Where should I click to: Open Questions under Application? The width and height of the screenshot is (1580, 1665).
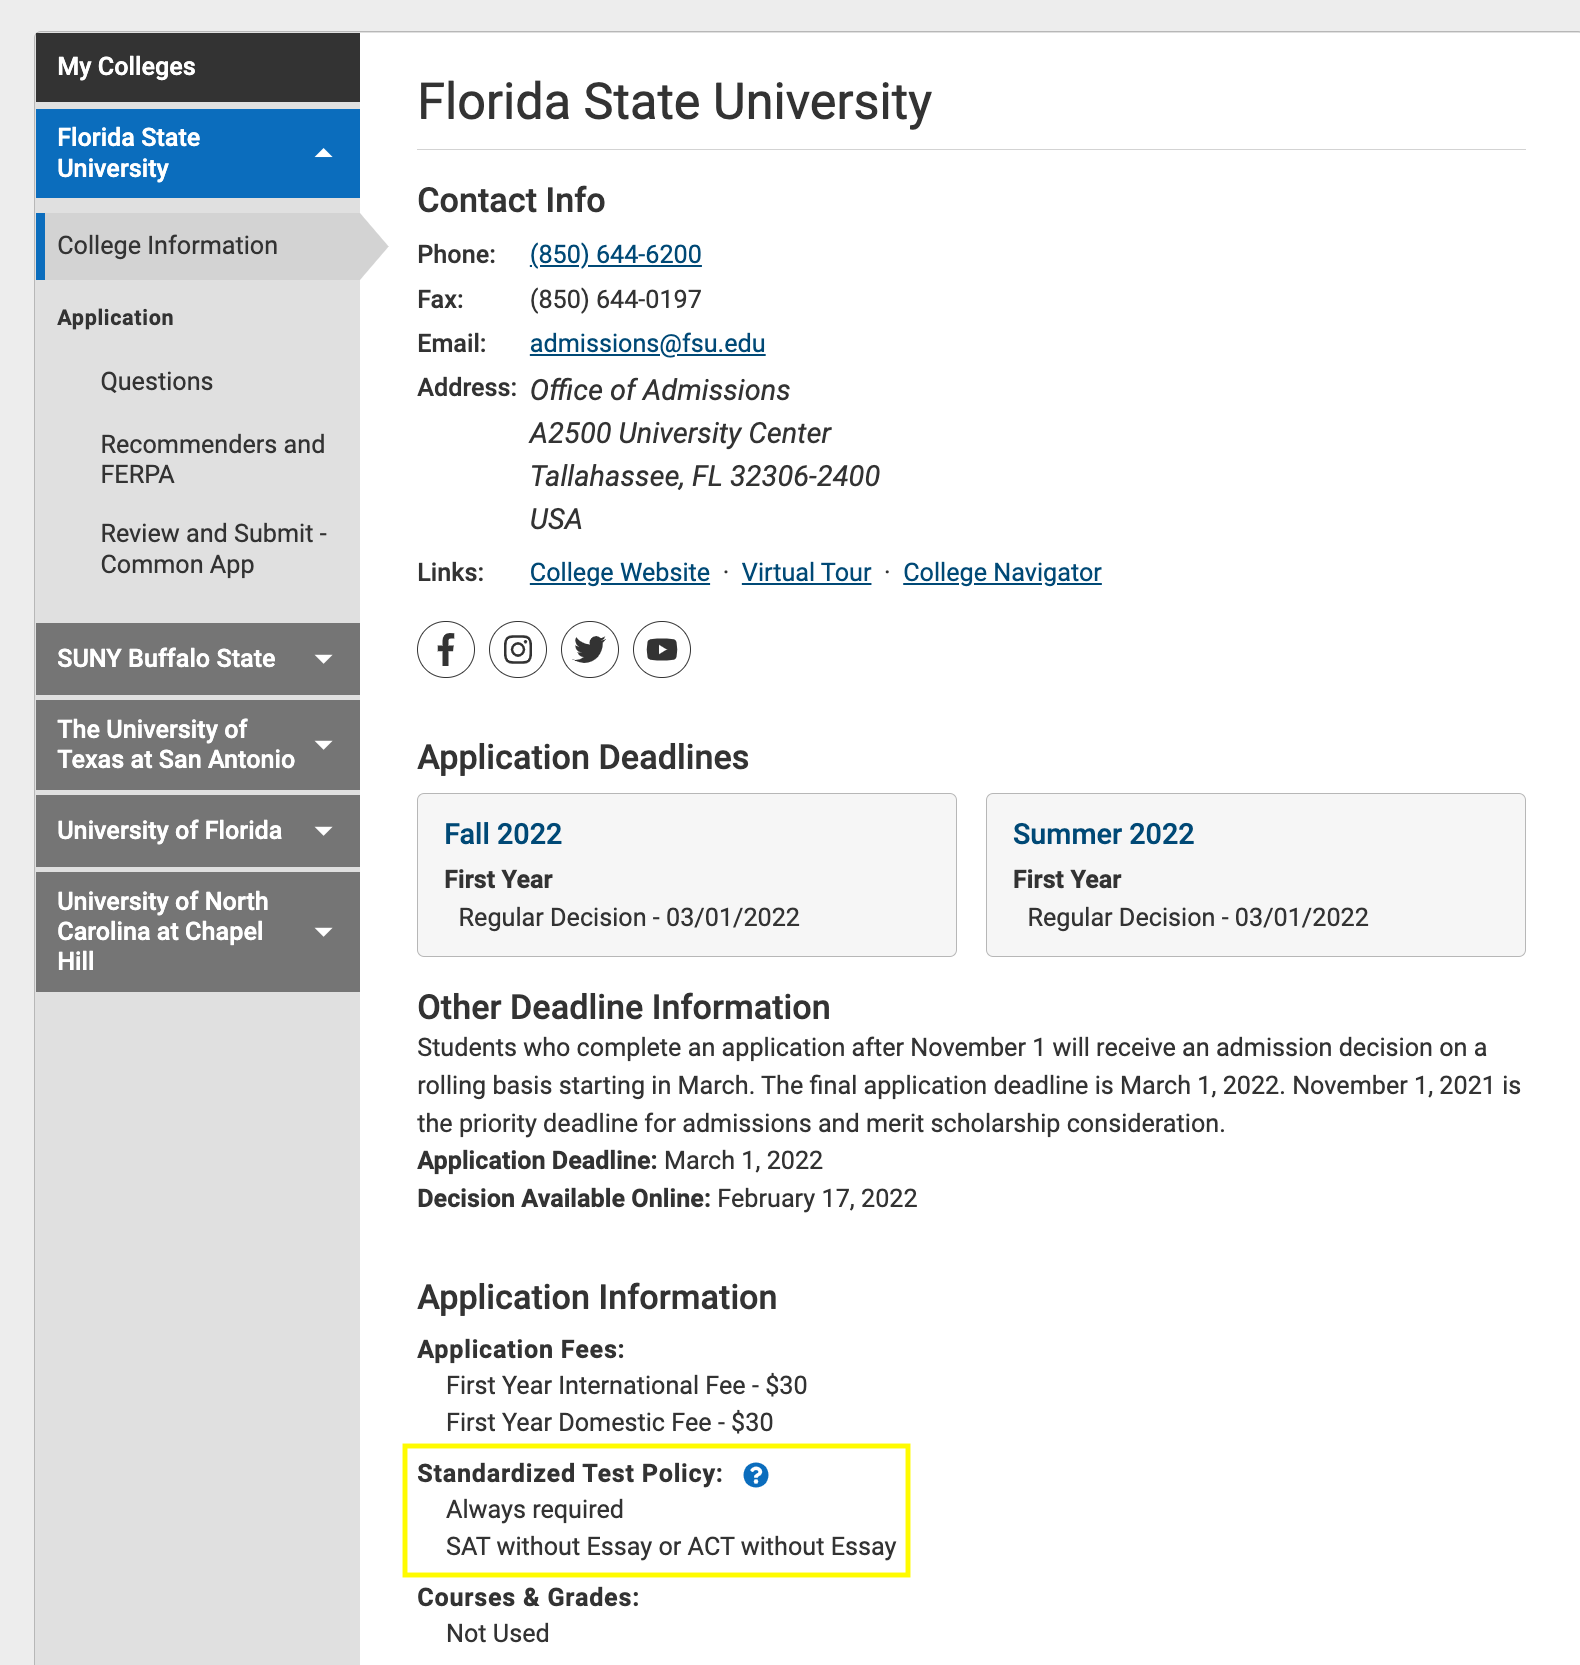[157, 382]
